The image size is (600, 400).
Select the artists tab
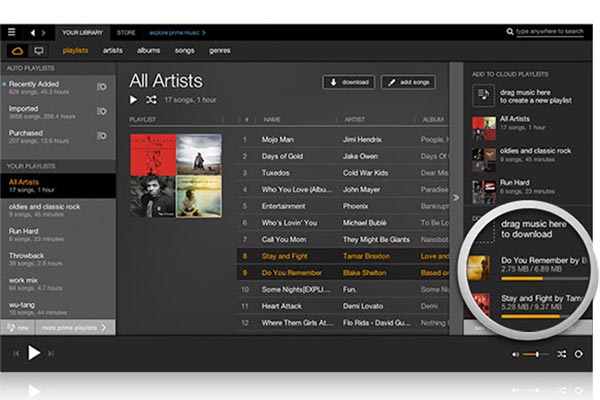click(x=112, y=51)
